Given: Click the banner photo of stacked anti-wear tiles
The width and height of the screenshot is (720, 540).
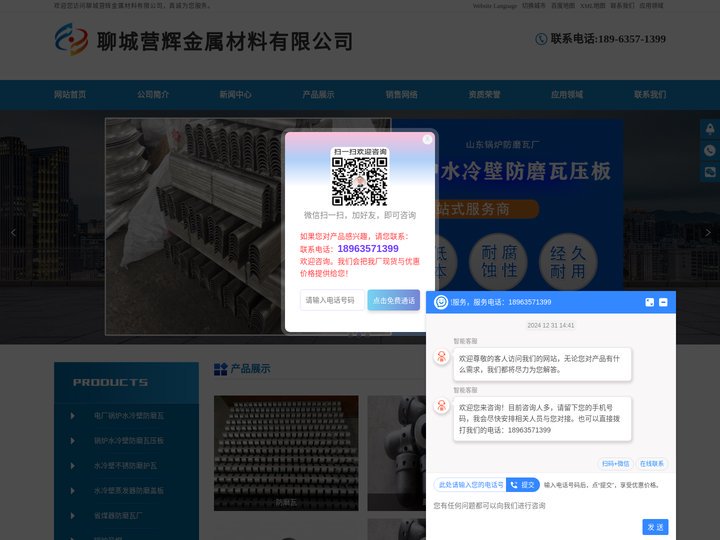Looking at the screenshot, I should [195, 226].
